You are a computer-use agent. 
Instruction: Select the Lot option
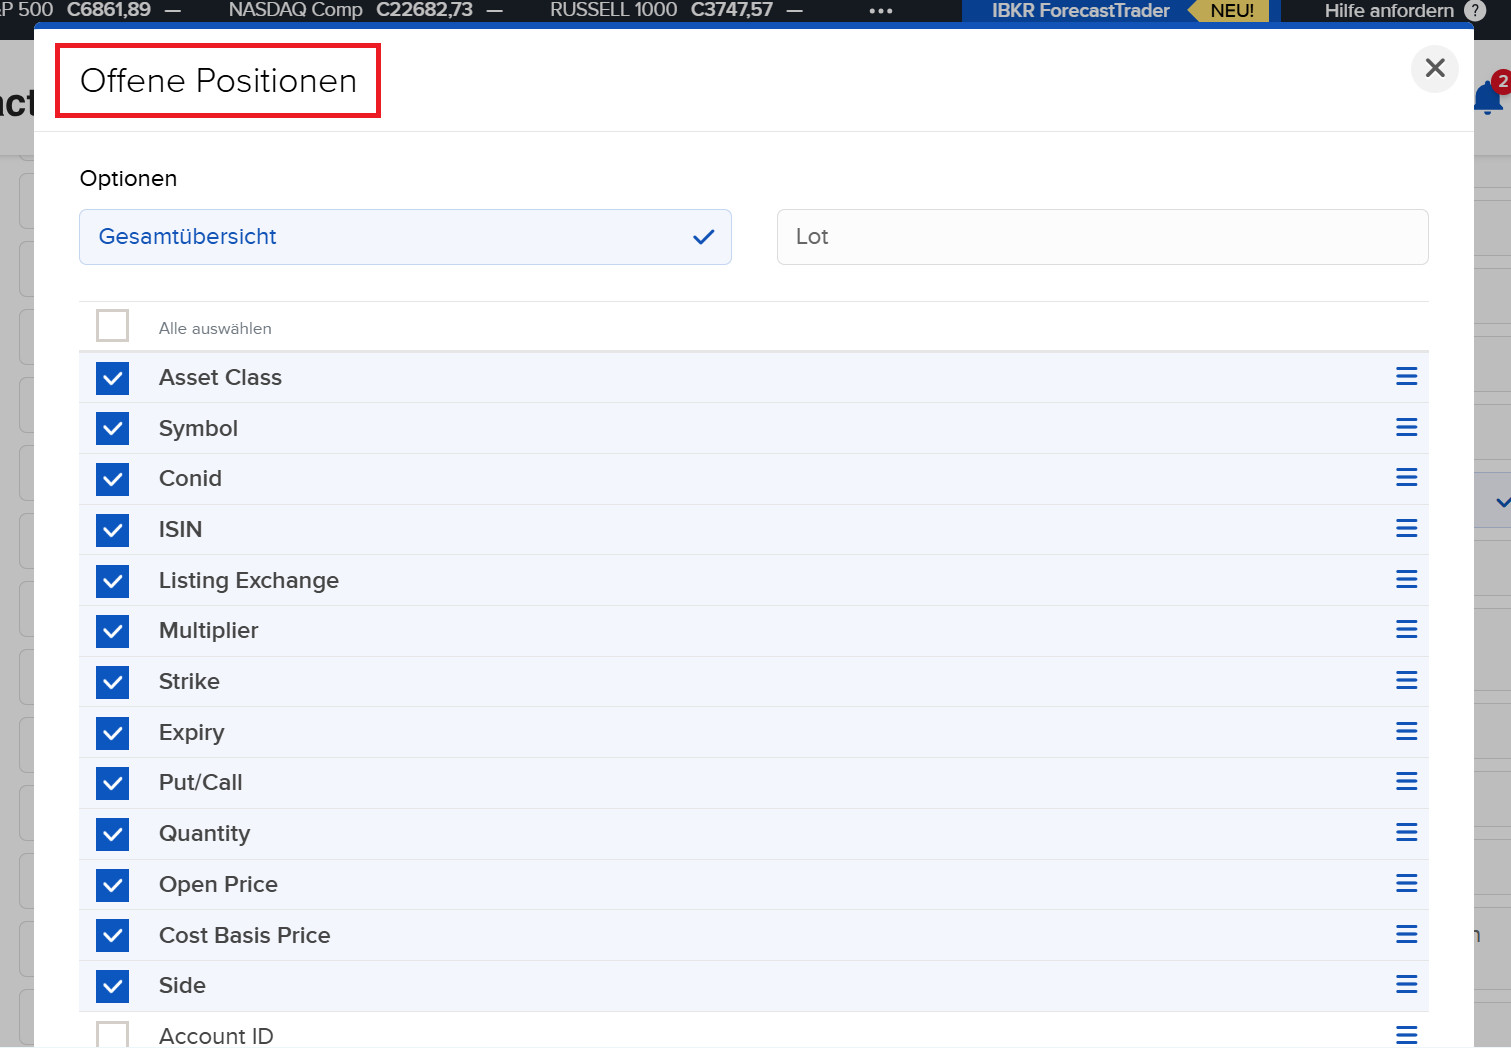[x=1102, y=237]
